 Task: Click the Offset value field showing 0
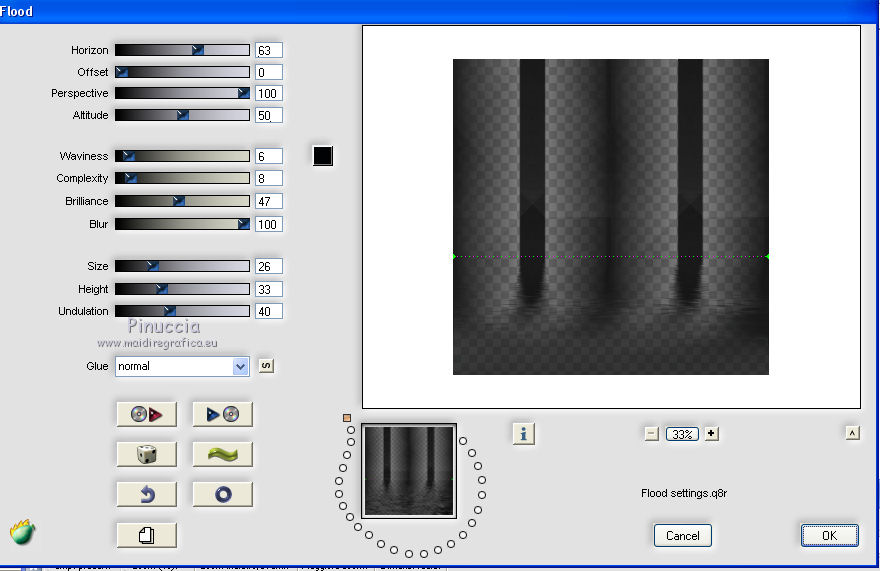pyautogui.click(x=269, y=72)
